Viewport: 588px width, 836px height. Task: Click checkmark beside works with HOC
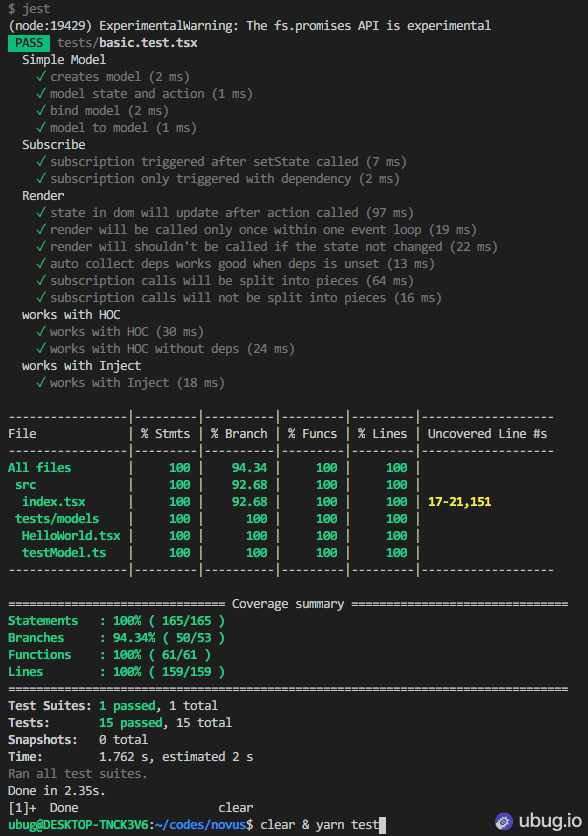41,332
